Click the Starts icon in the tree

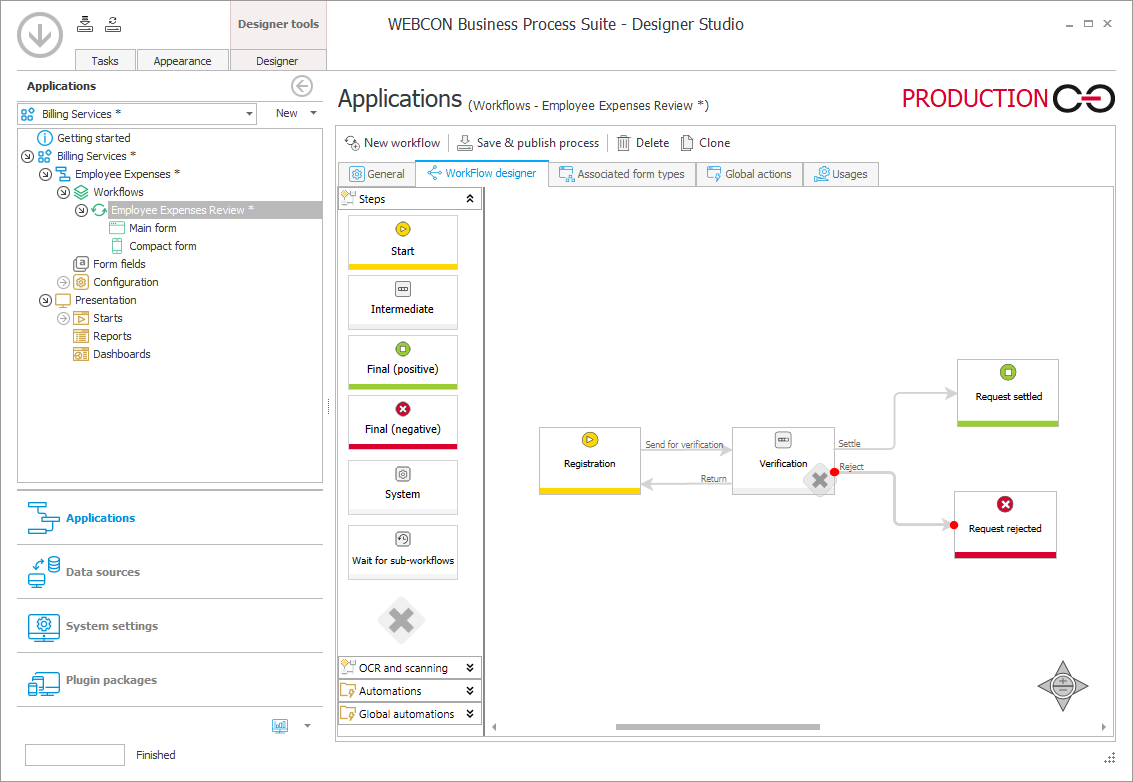pos(81,318)
